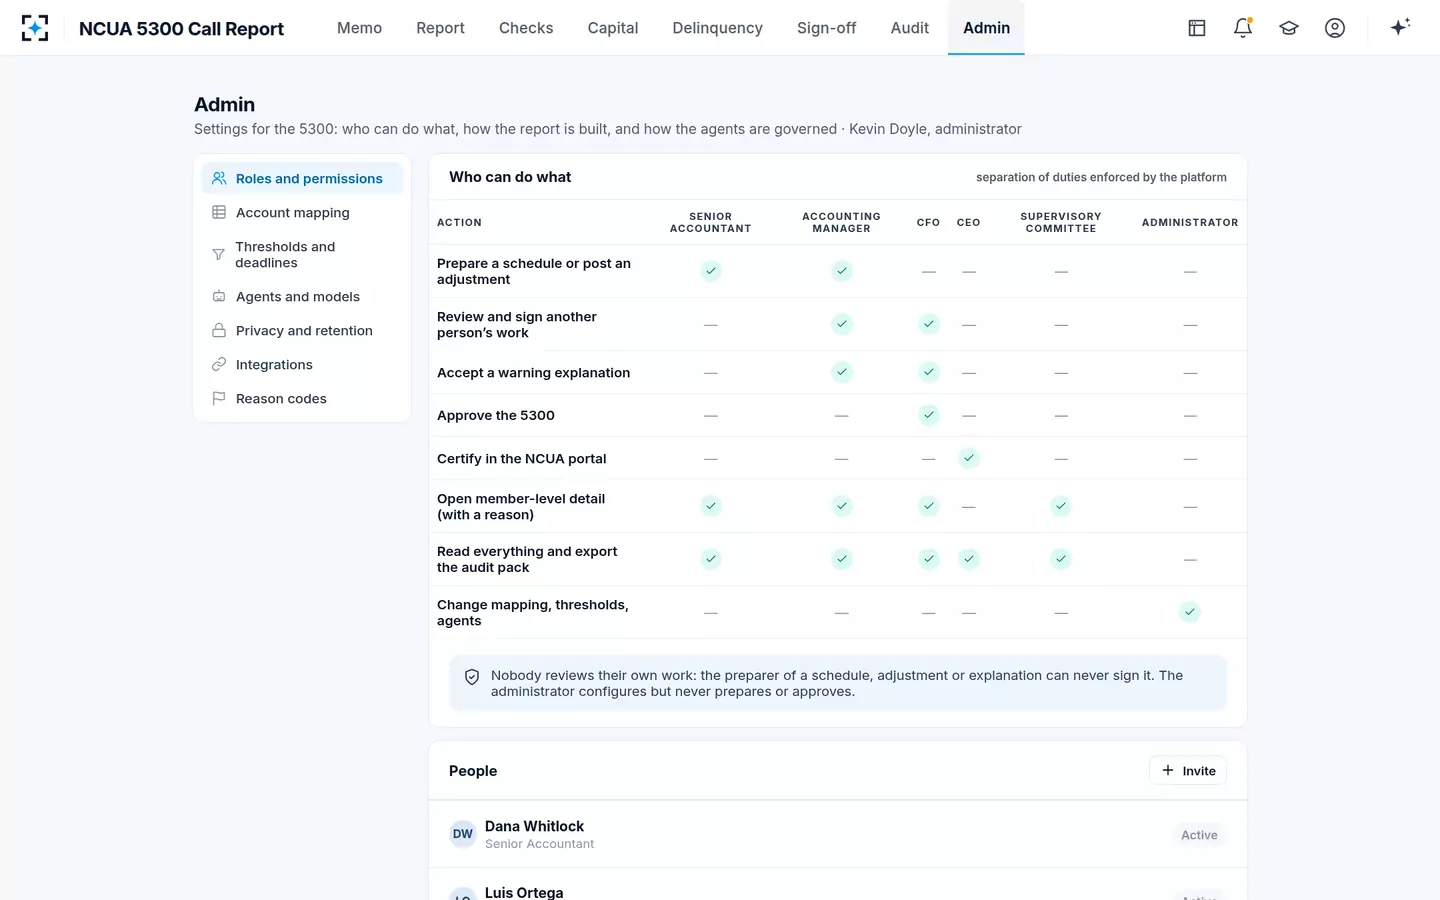Click the 'Read everything and export the audit pack' label
Image resolution: width=1440 pixels, height=900 pixels.
[x=527, y=559]
